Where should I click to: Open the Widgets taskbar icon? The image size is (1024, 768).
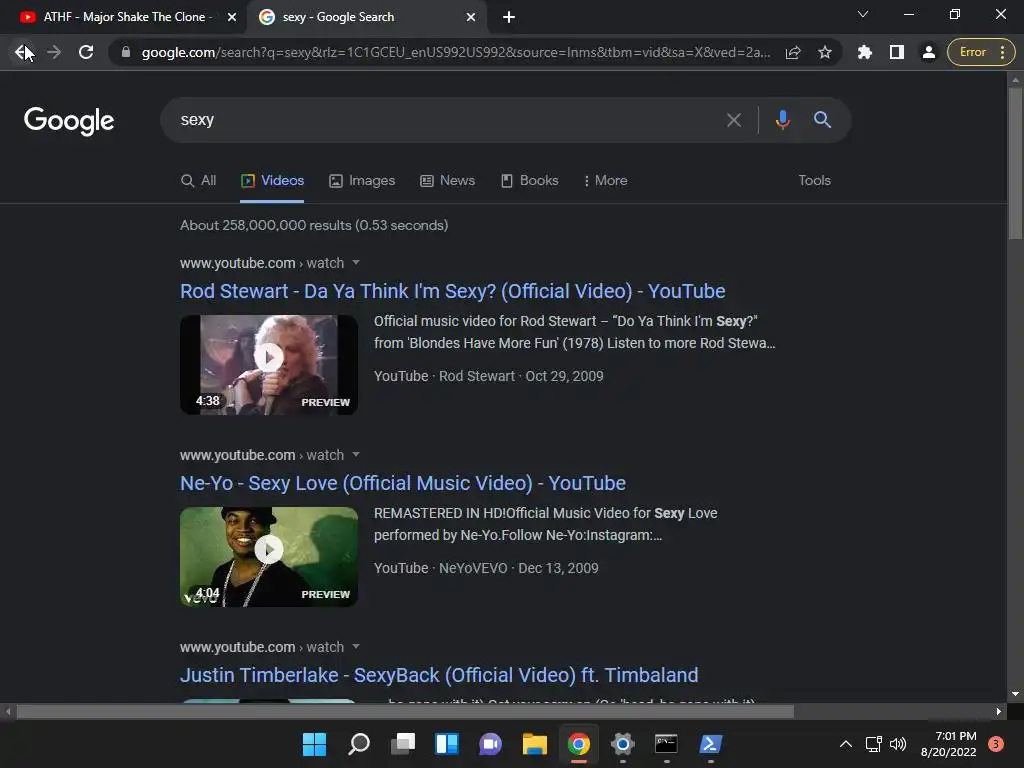pos(447,744)
